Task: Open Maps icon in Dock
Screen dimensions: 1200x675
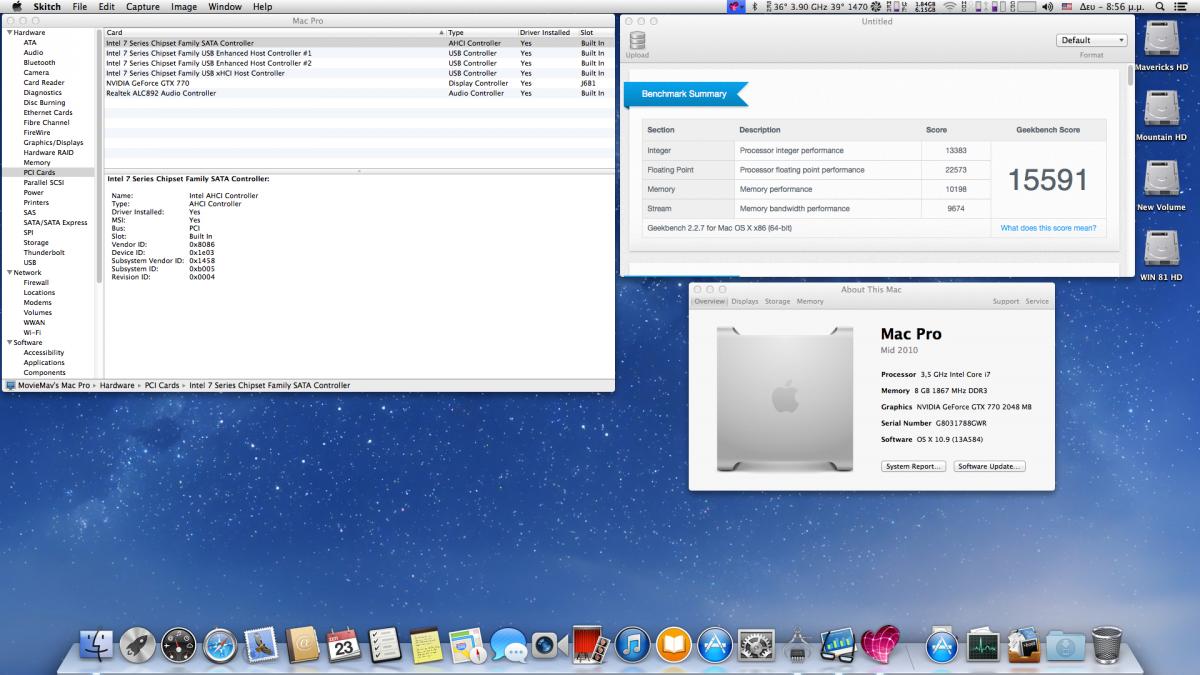Action: [x=467, y=646]
